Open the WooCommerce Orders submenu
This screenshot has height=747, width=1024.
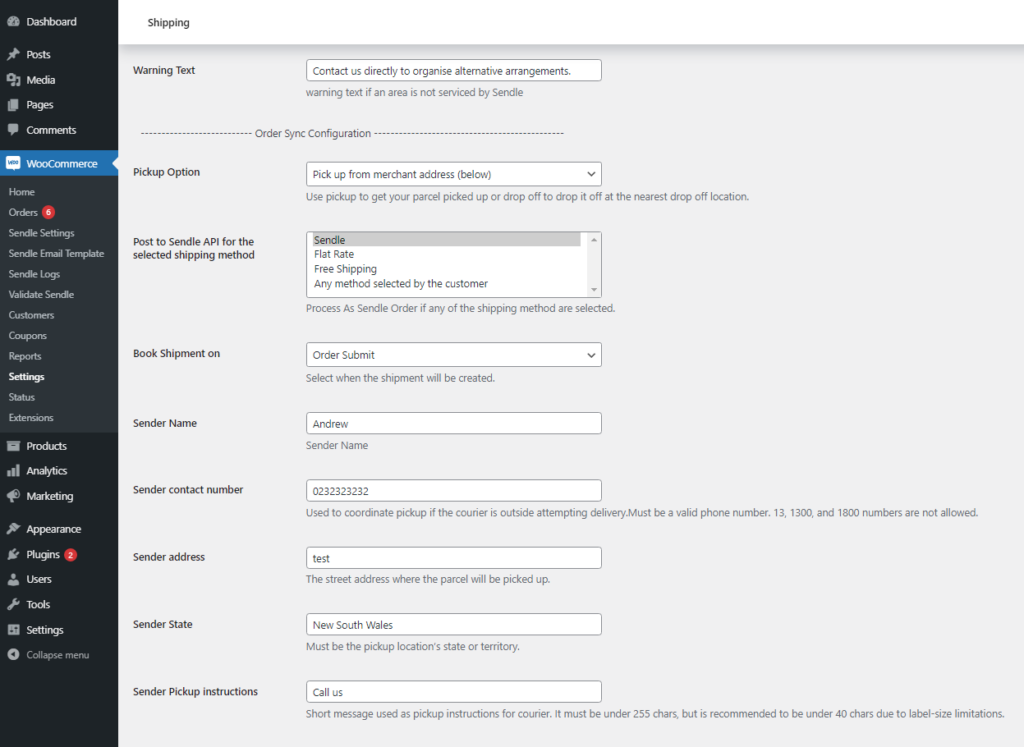(x=23, y=212)
